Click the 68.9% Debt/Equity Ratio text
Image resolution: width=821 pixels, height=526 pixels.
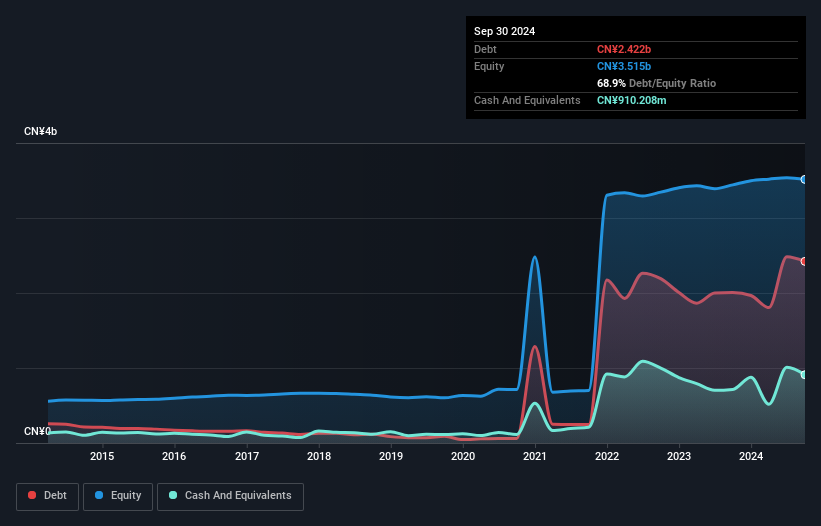(x=656, y=83)
